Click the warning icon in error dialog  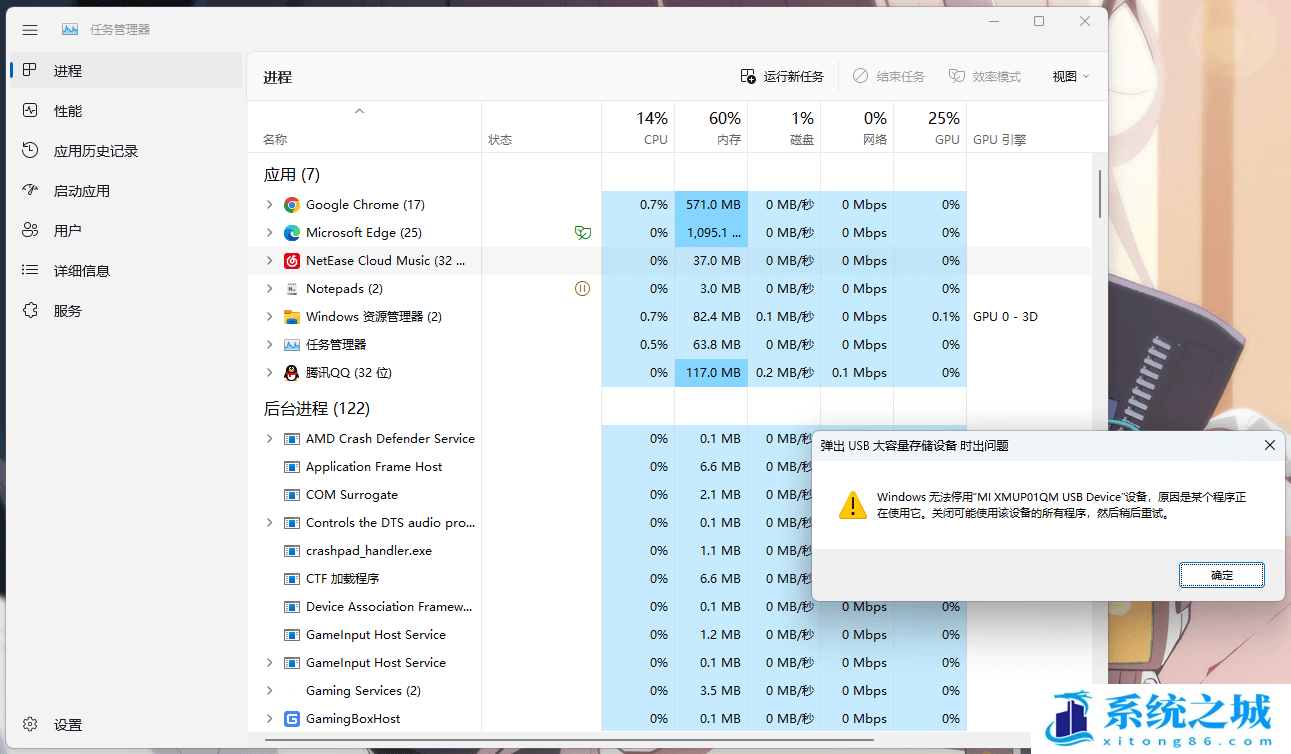[852, 504]
